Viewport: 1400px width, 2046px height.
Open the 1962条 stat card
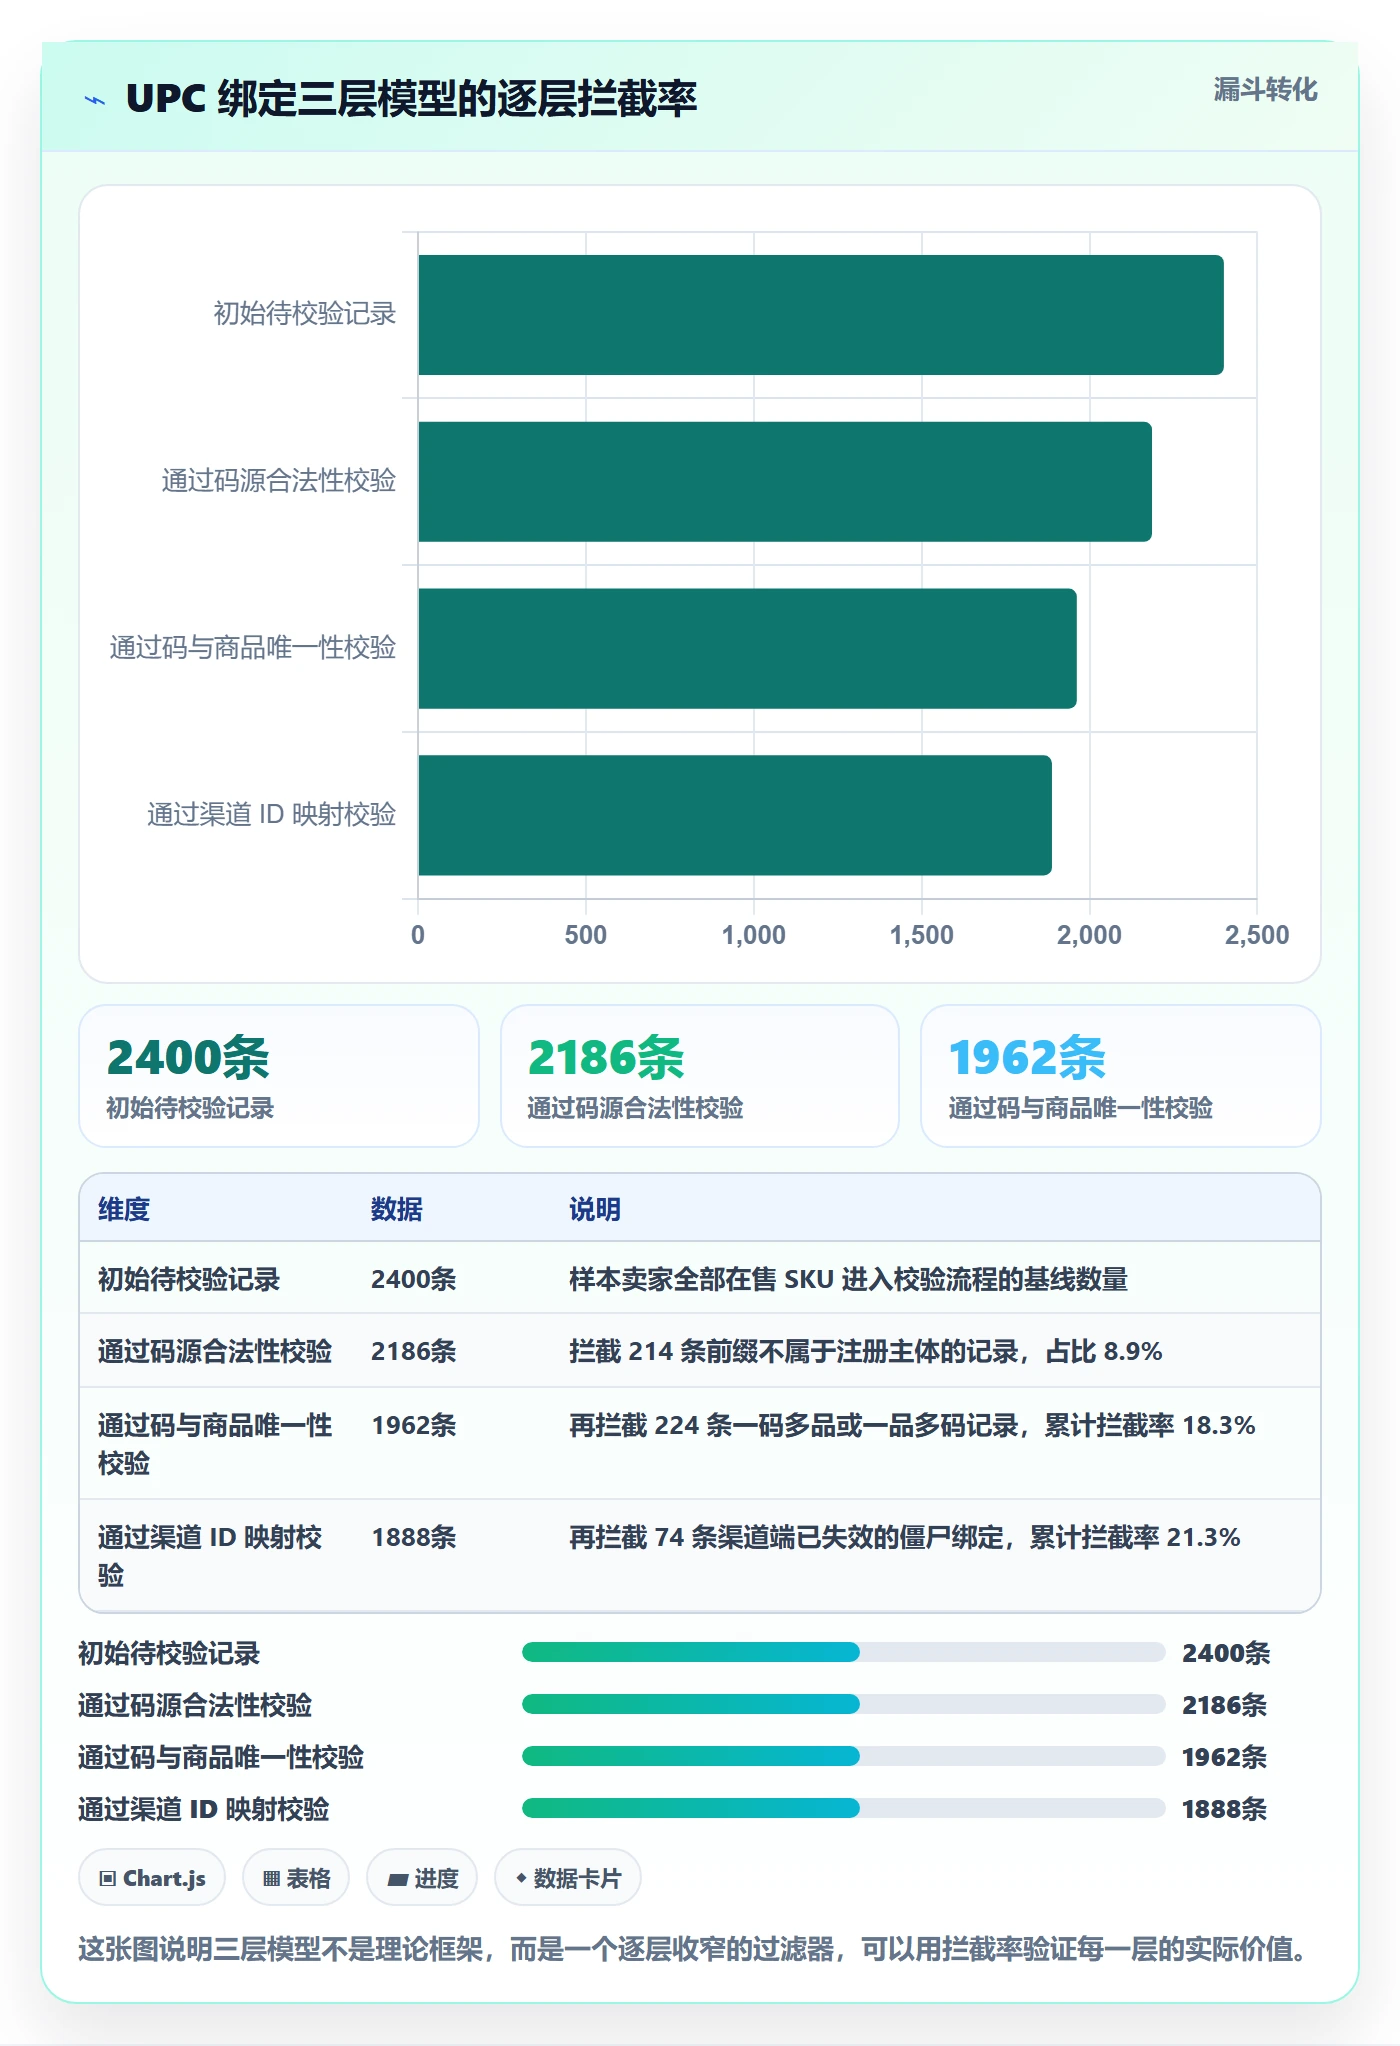(x=1121, y=1076)
